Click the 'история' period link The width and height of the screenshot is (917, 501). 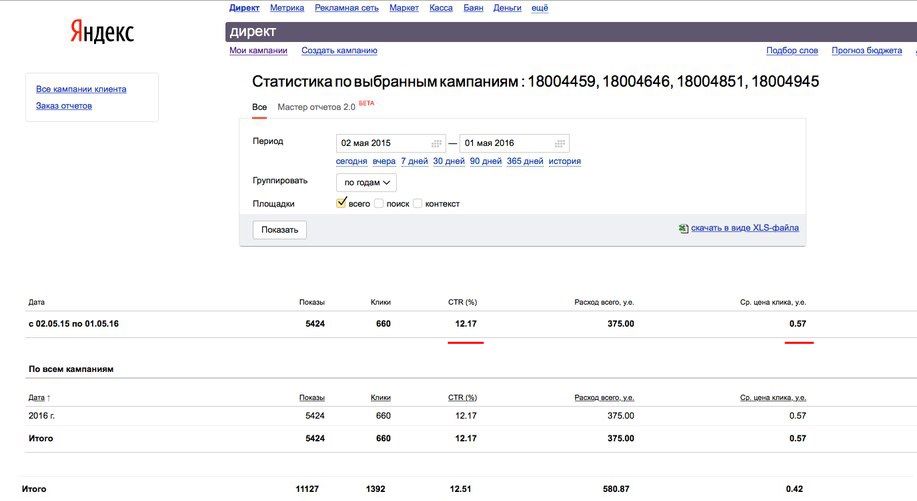click(x=565, y=161)
